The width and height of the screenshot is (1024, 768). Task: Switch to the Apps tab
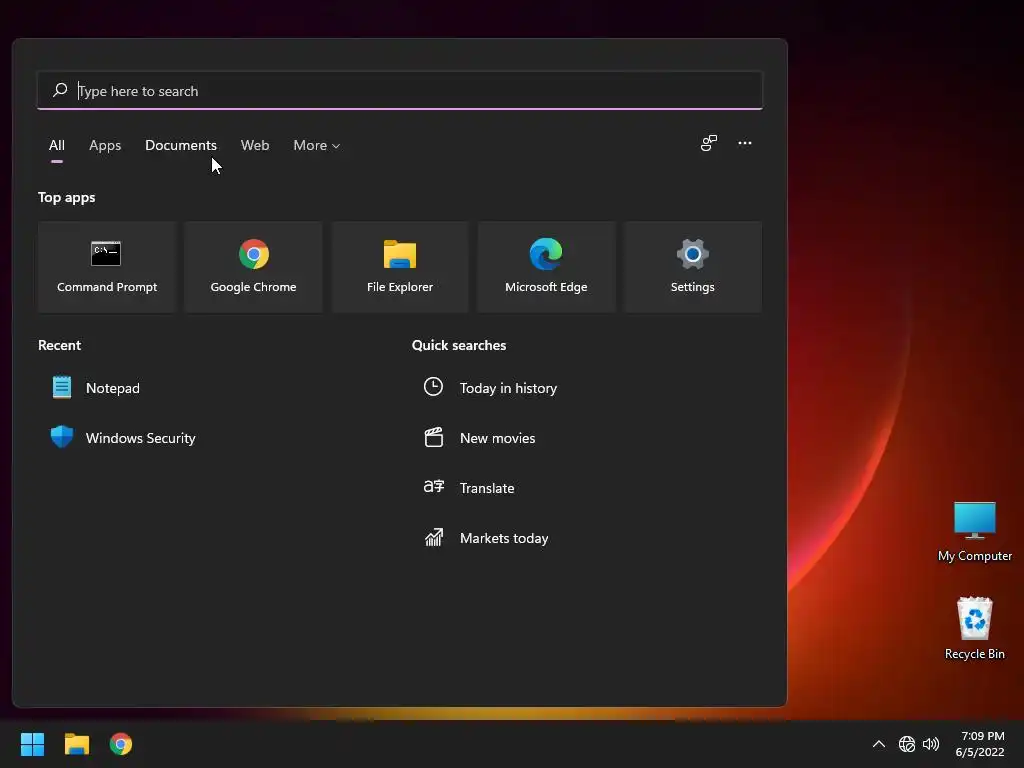[105, 145]
